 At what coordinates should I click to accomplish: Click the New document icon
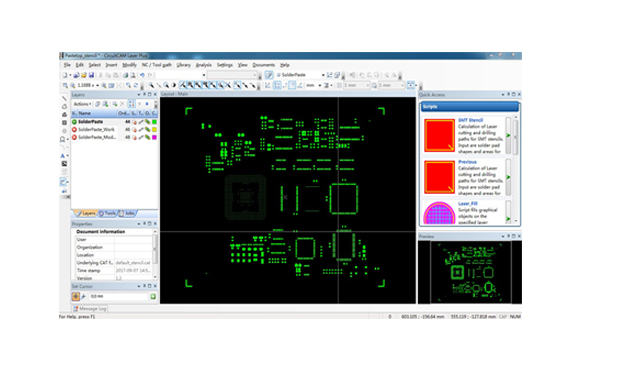(65, 75)
